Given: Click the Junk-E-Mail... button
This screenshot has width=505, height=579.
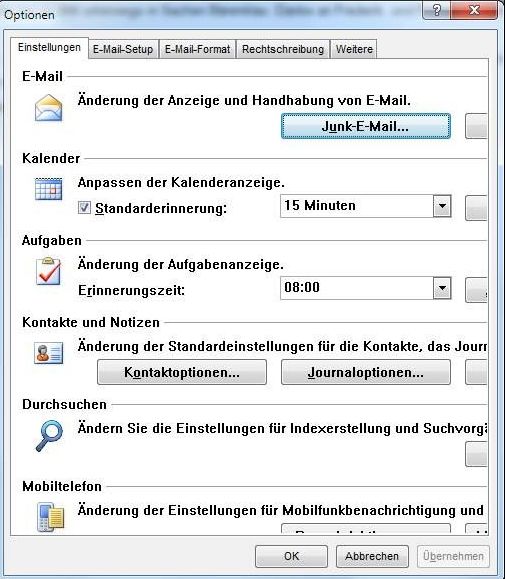Looking at the screenshot, I should 365,126.
